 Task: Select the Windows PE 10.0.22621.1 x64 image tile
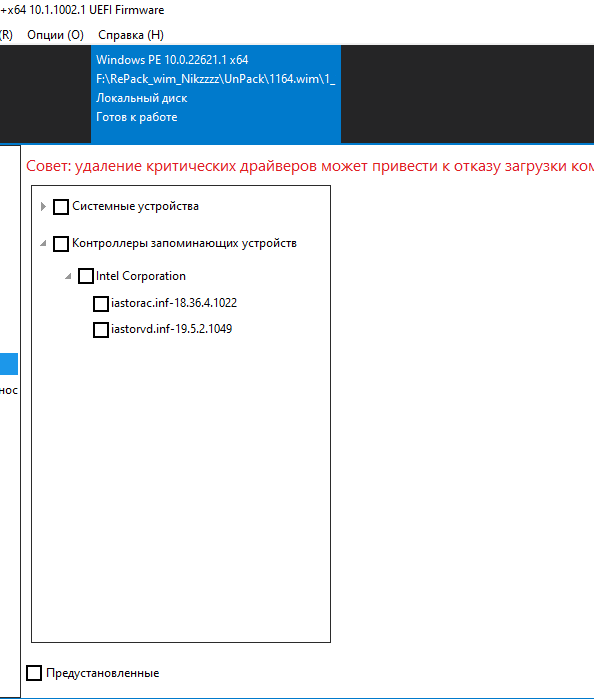pyautogui.click(x=216, y=94)
